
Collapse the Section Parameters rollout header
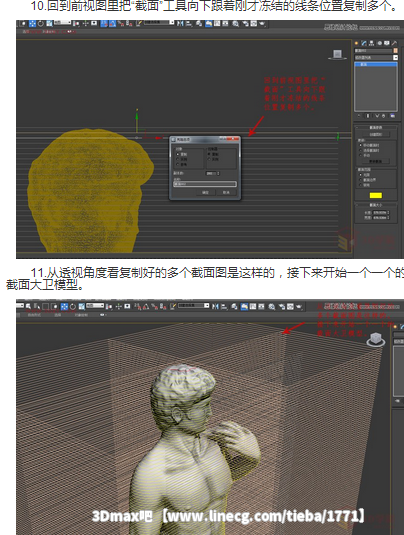coord(376,128)
